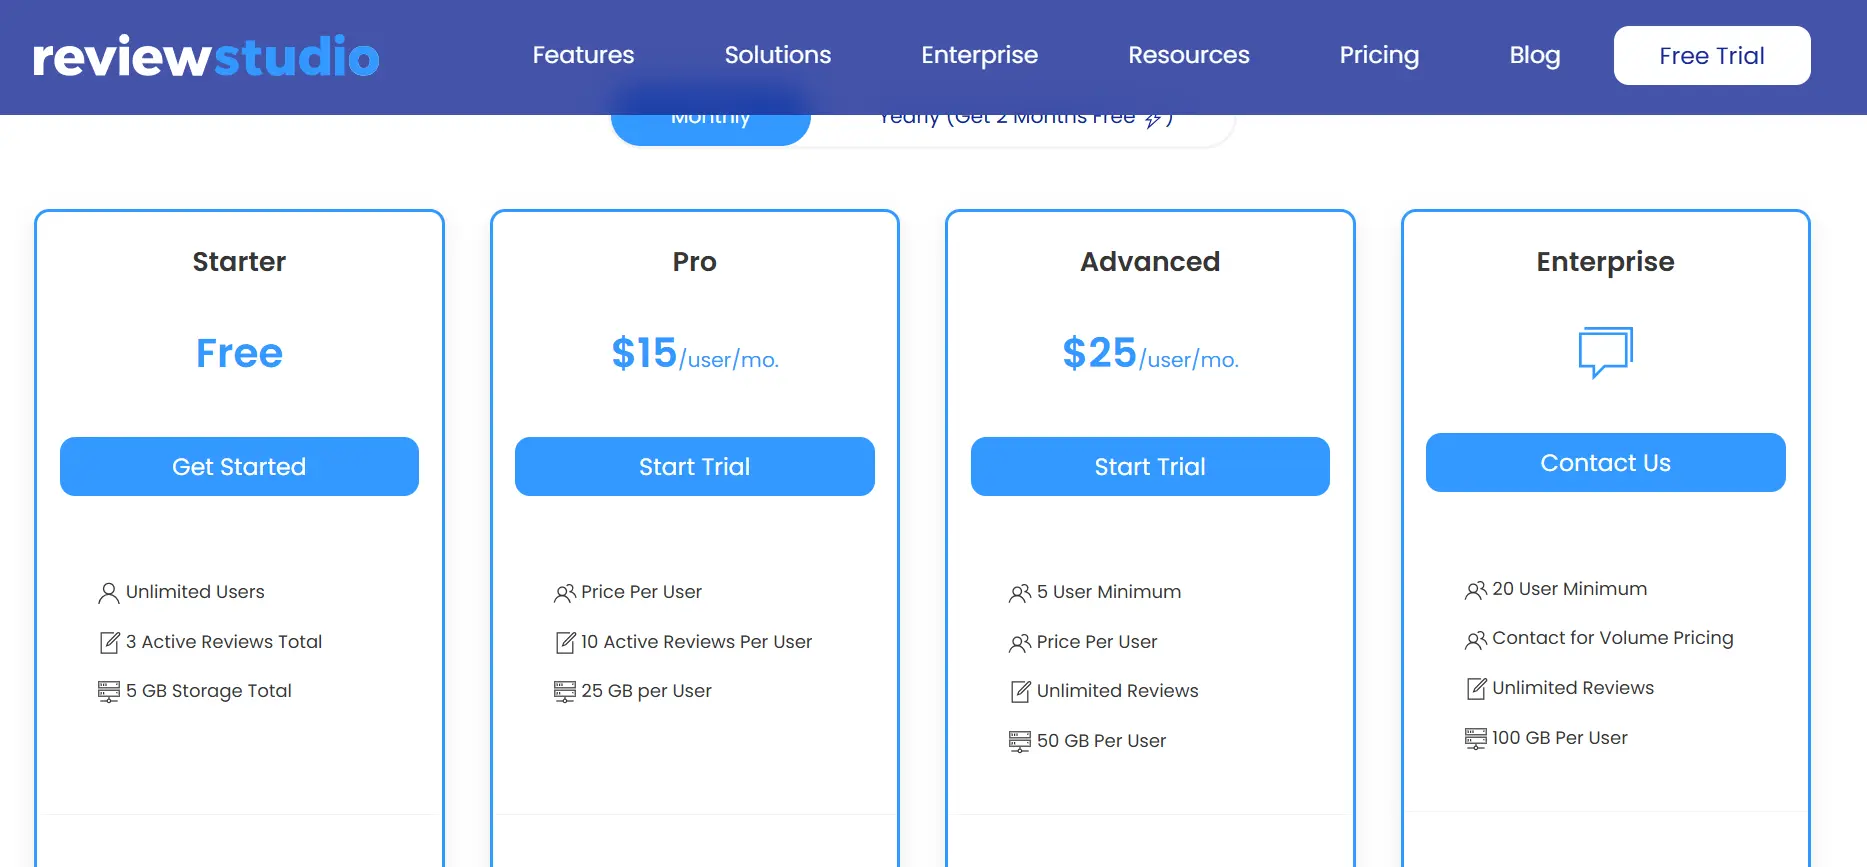This screenshot has height=867, width=1867.
Task: Click review icon beside Unlimited Reviews on Advanced
Action: click(x=1019, y=691)
